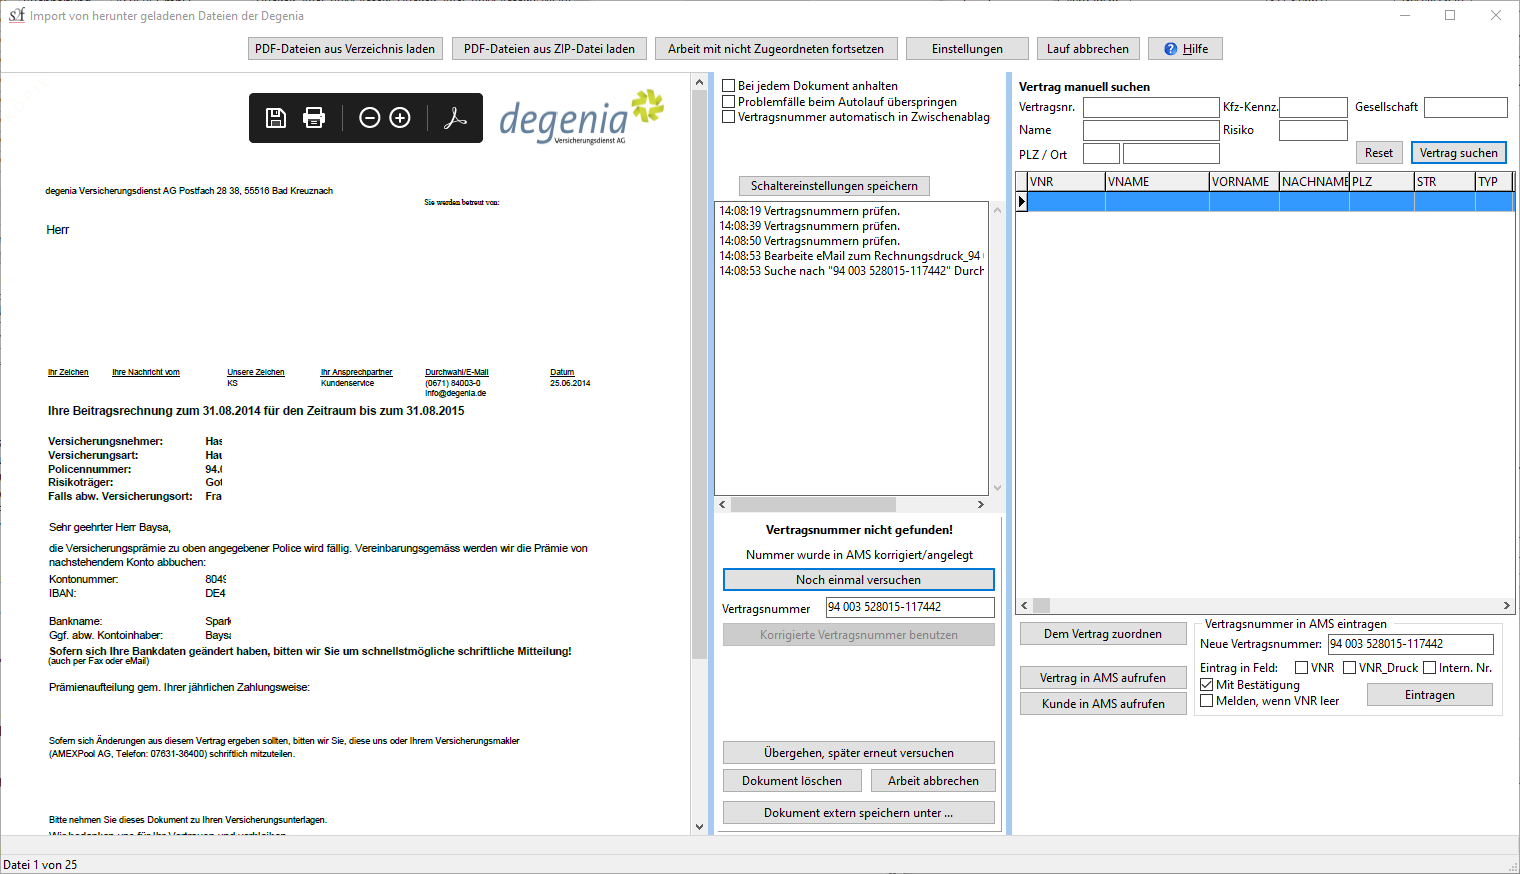
Task: Click the Reset button
Action: 1378,153
